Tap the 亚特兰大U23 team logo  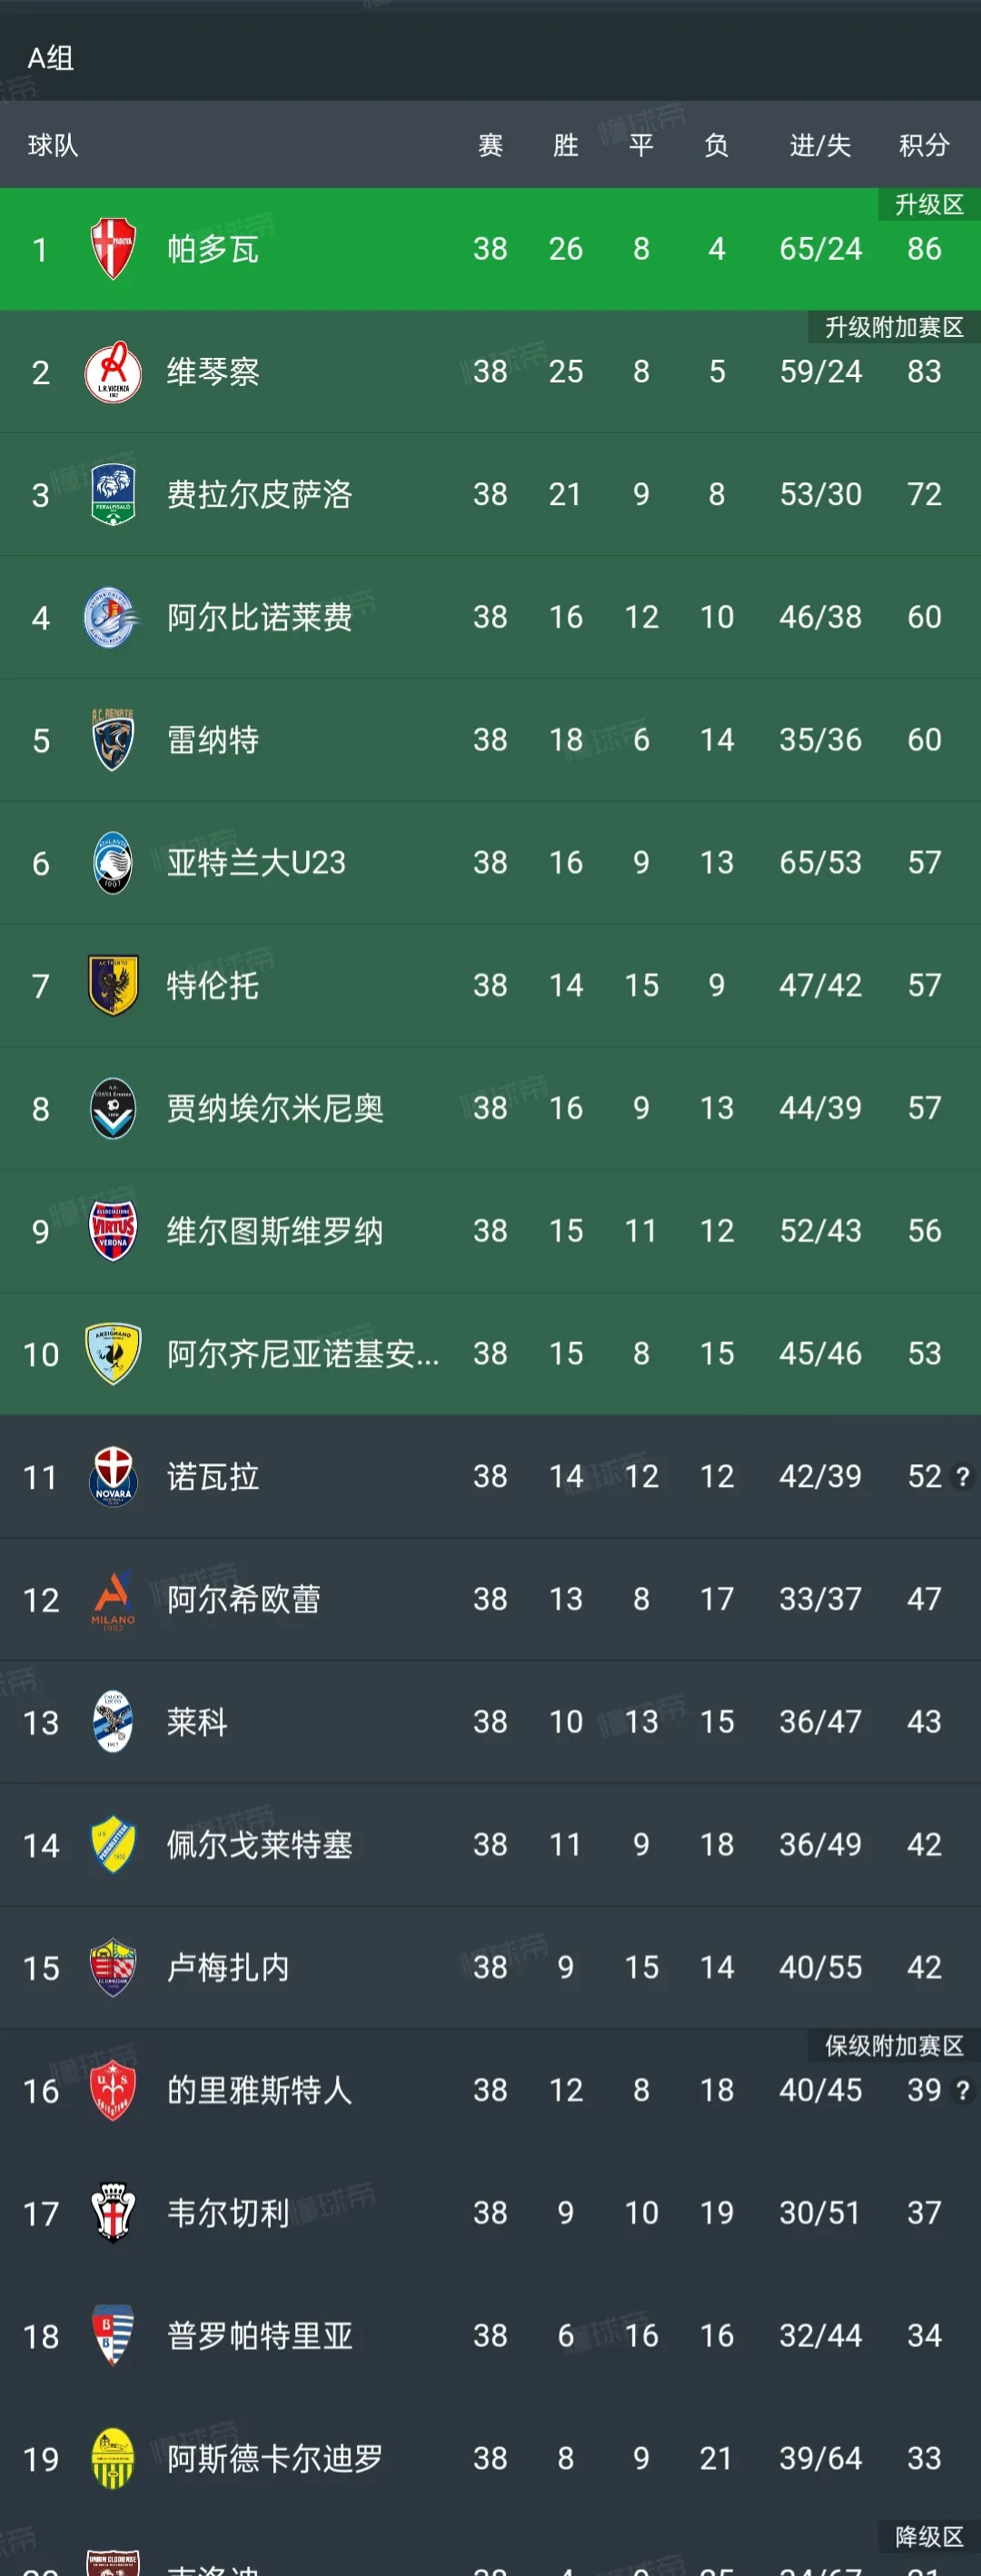(x=113, y=862)
